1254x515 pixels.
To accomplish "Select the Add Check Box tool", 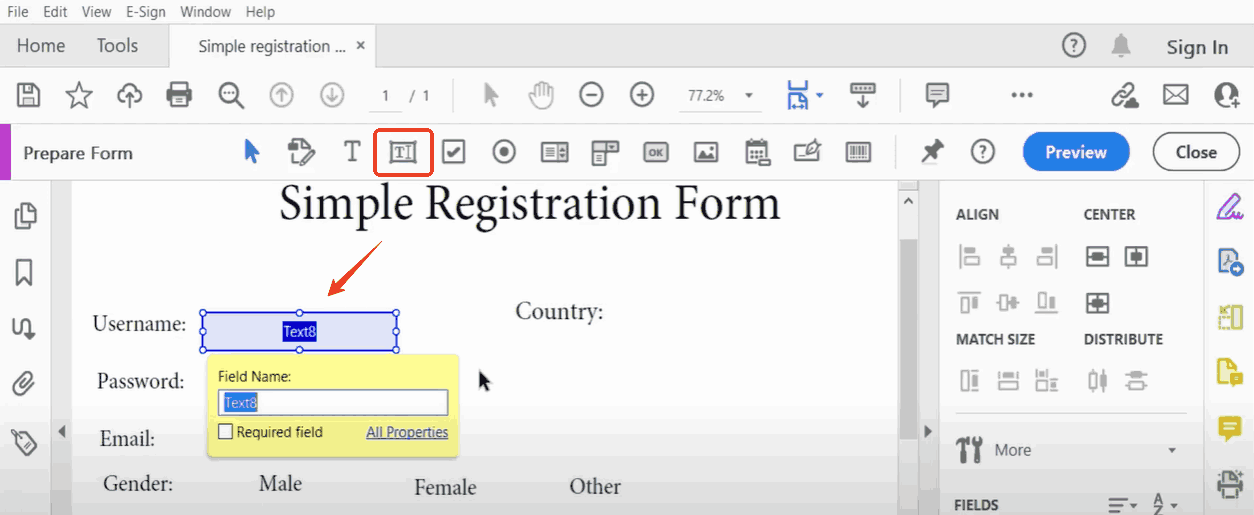I will point(453,152).
